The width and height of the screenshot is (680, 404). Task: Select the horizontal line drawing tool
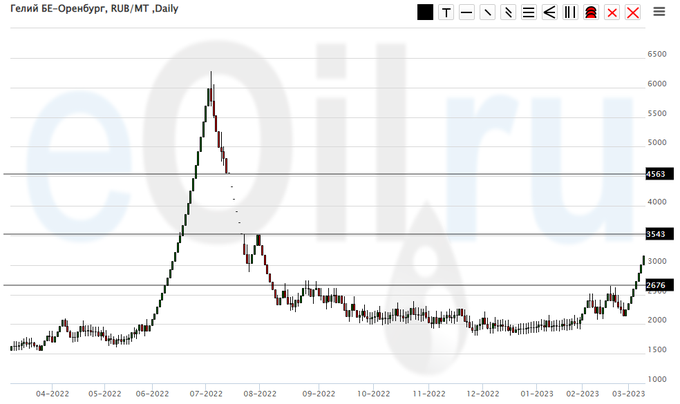(x=466, y=13)
